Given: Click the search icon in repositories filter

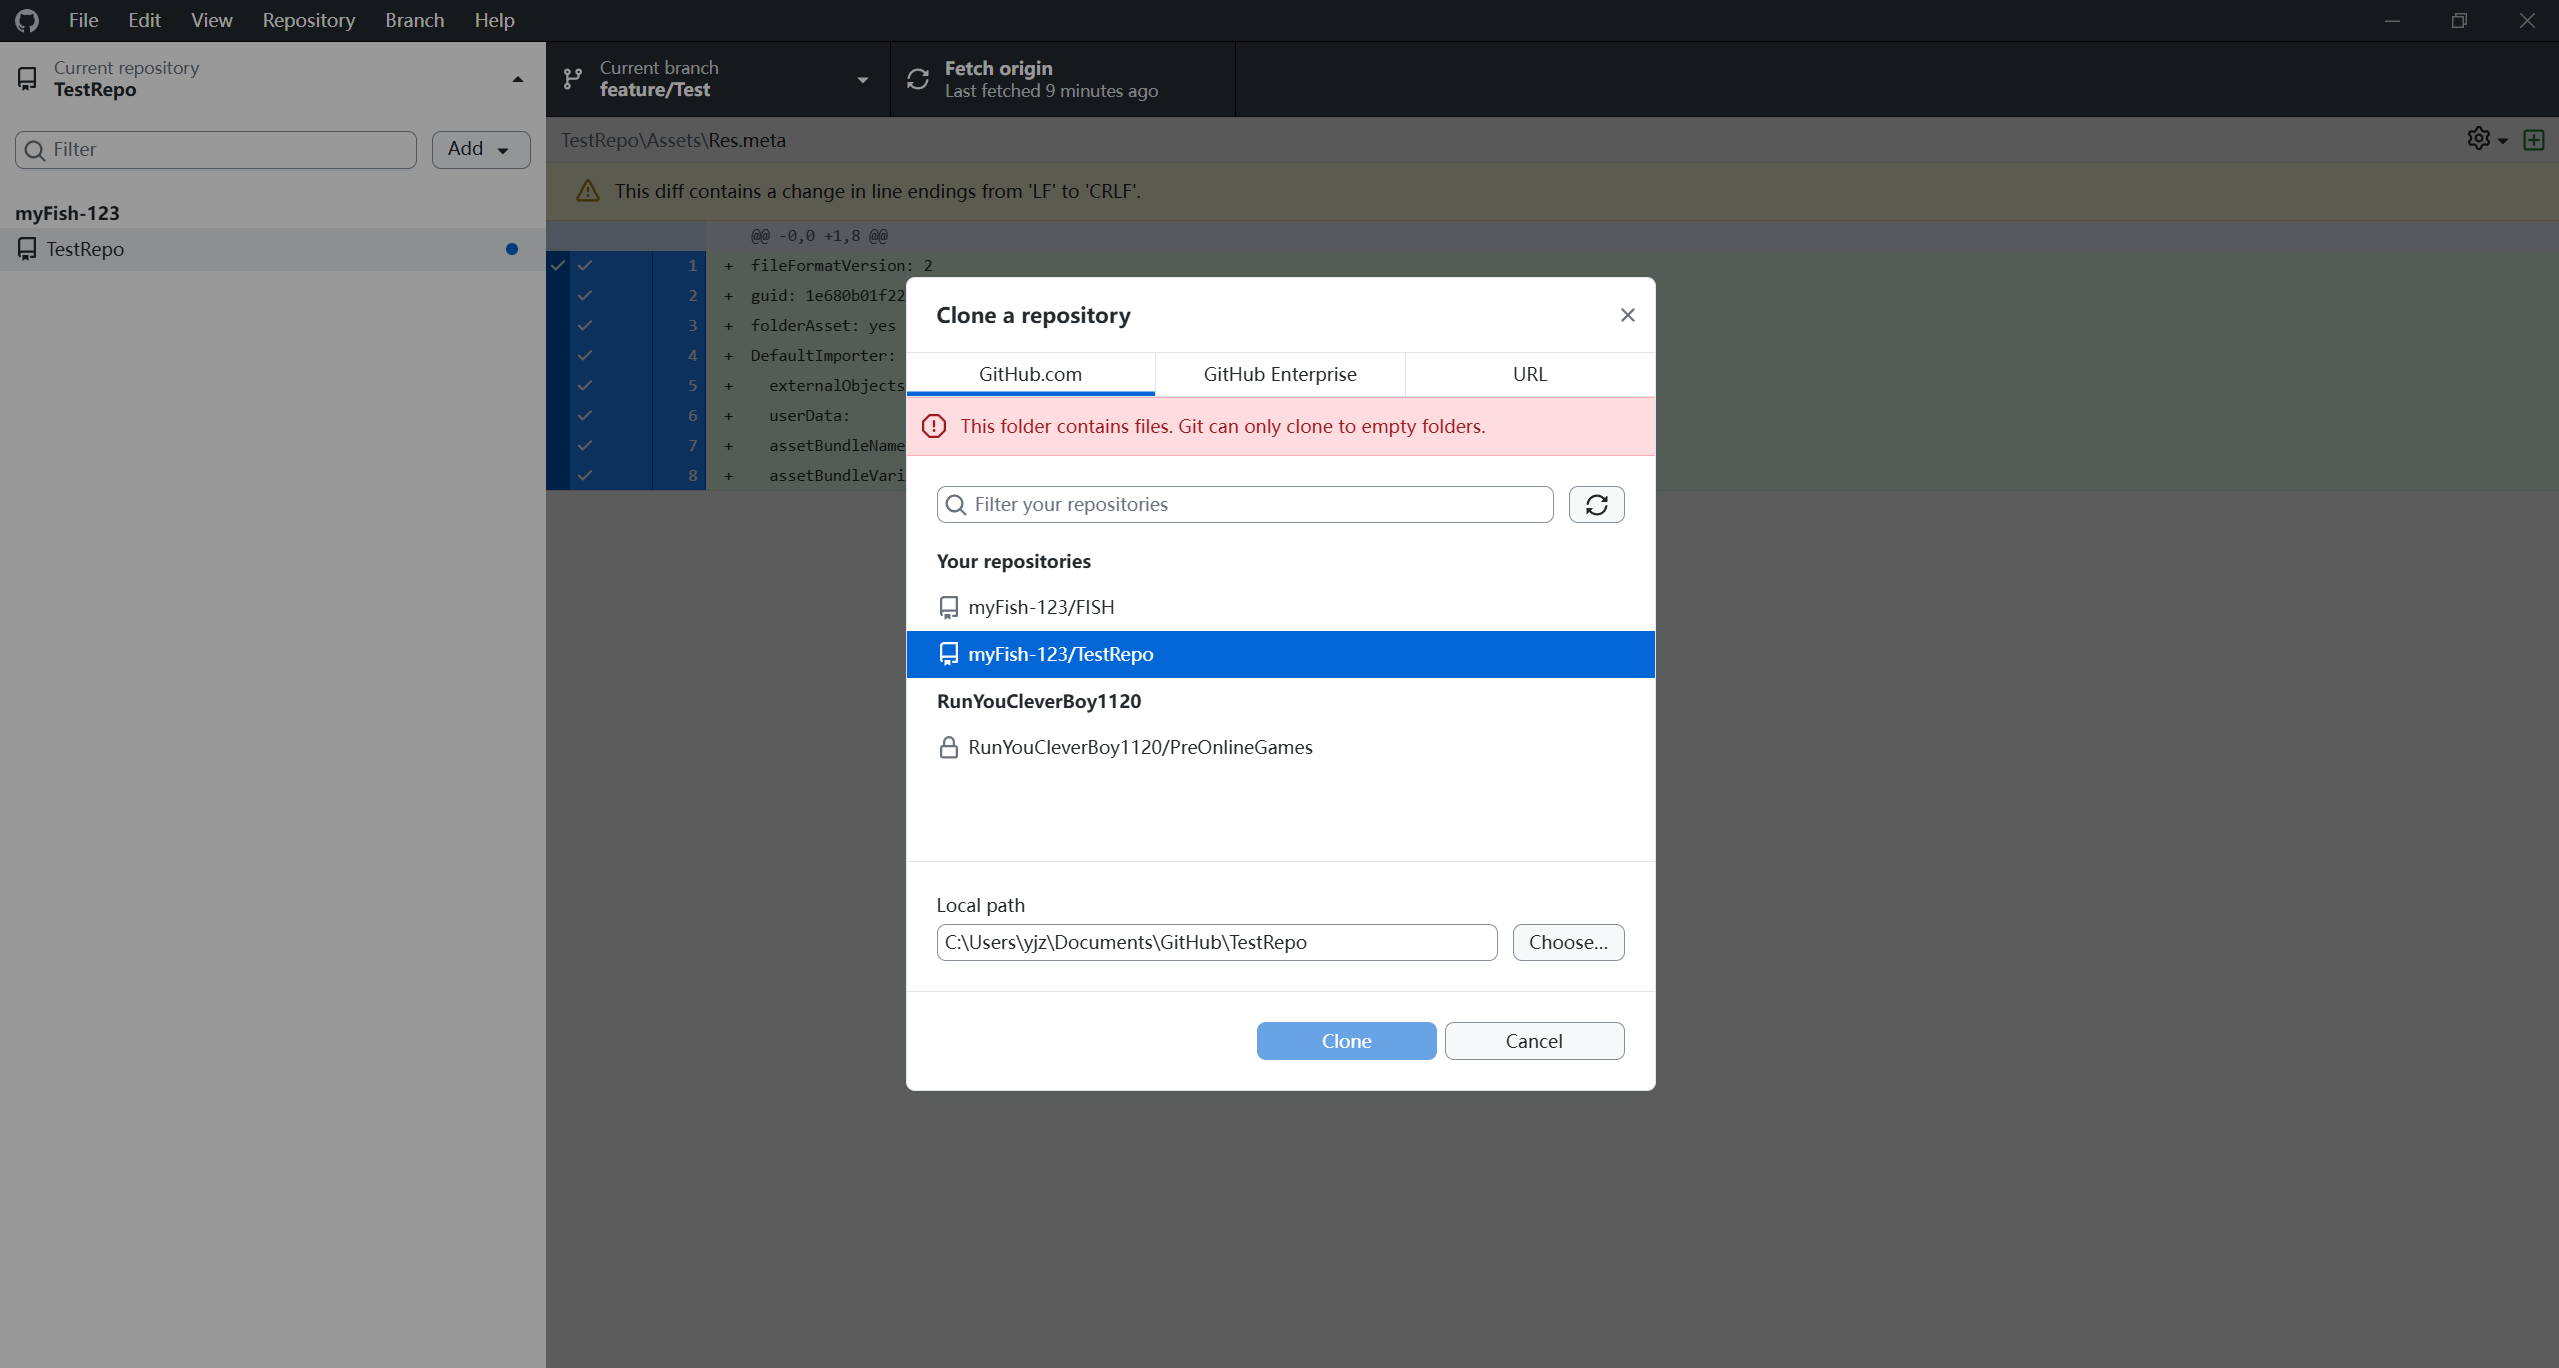Looking at the screenshot, I should tap(956, 505).
